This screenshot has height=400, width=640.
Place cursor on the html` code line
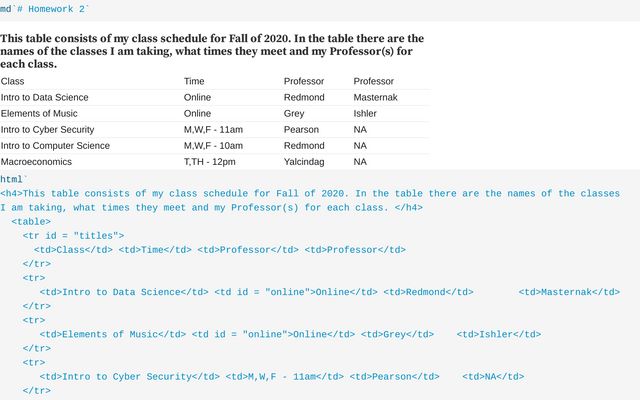pos(14,179)
